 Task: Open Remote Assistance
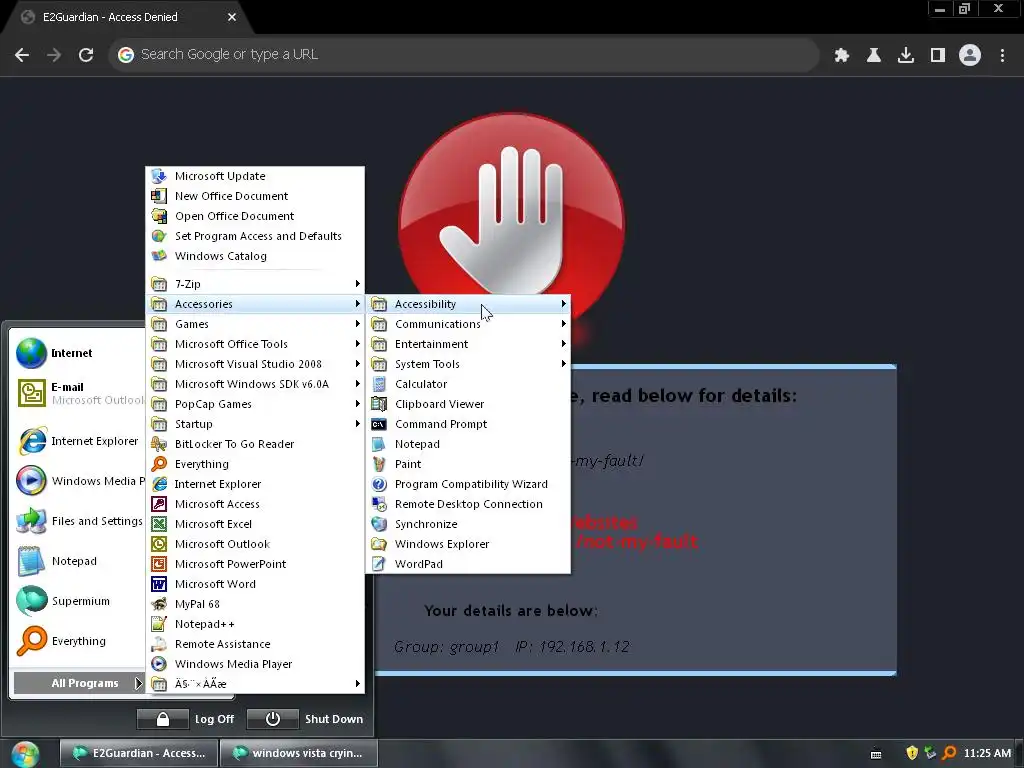pos(255,644)
